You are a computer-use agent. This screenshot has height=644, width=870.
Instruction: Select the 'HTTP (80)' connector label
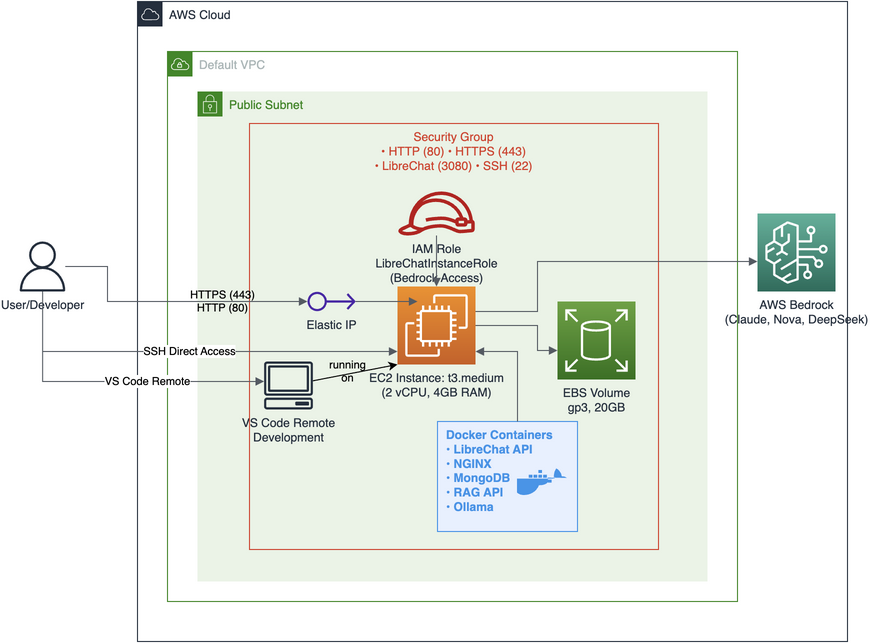pyautogui.click(x=222, y=308)
